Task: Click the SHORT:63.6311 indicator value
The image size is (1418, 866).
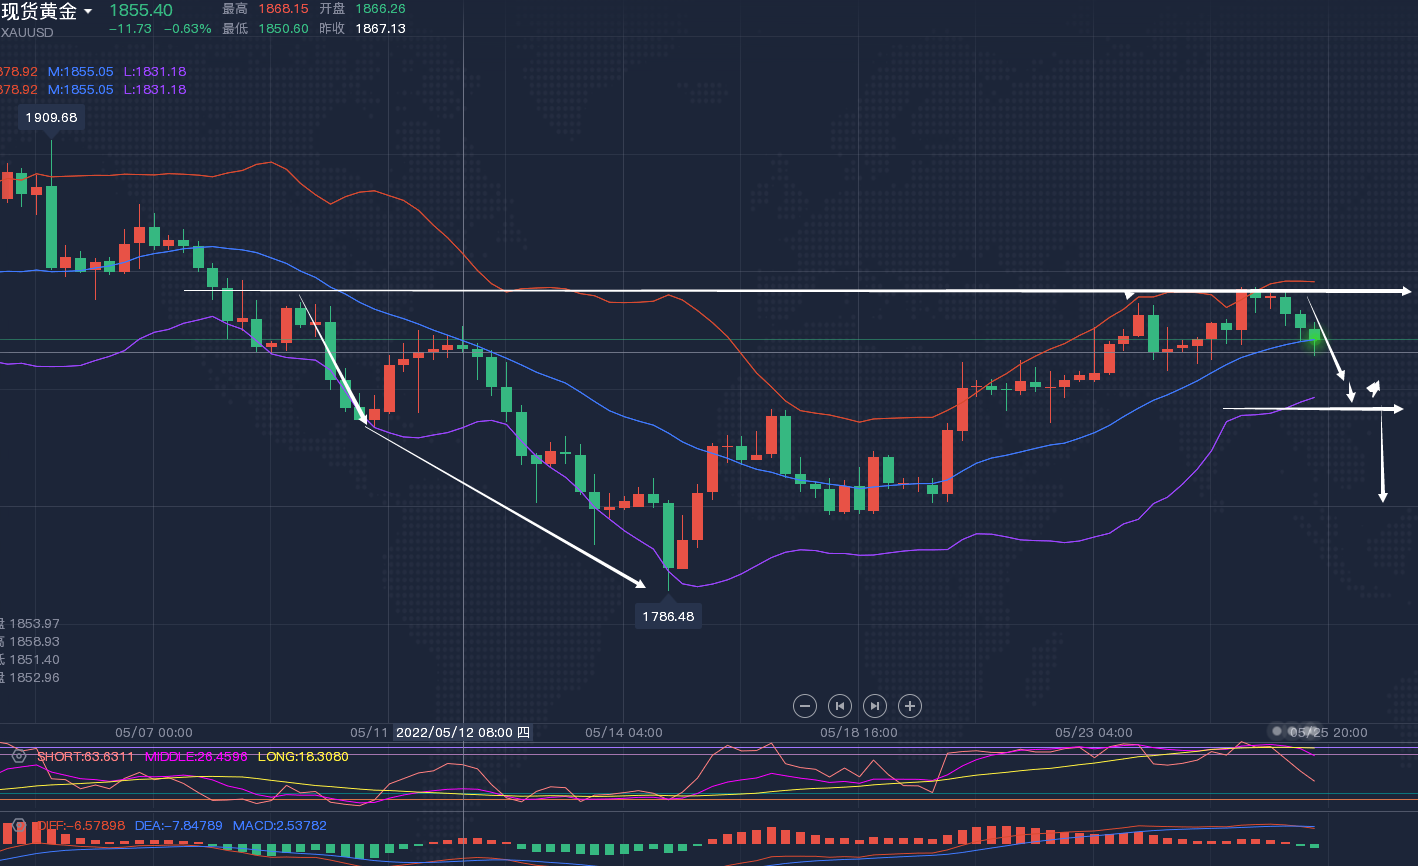Action: tap(85, 756)
